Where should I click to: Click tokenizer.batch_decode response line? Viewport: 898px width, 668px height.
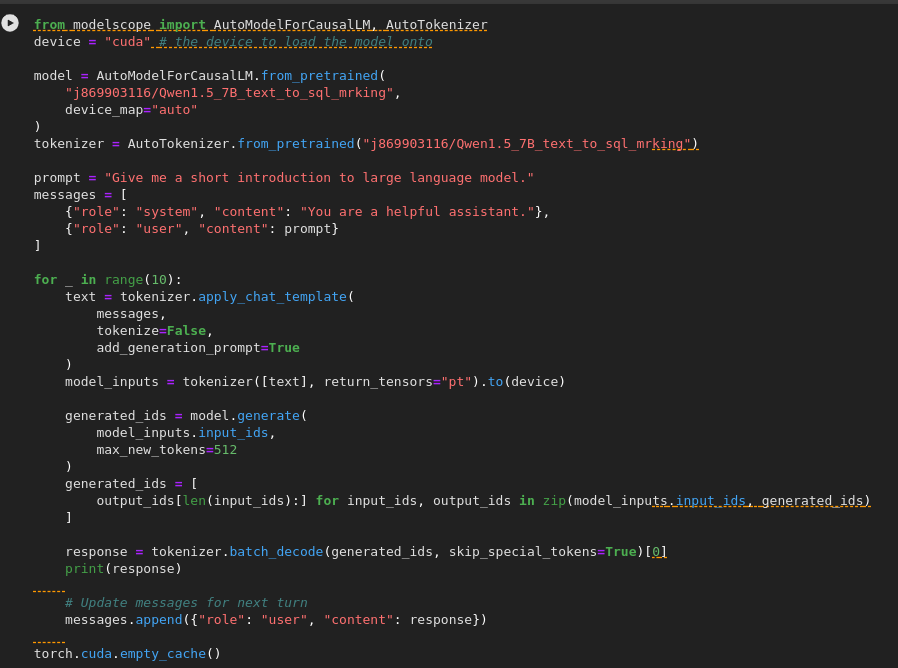click(366, 552)
